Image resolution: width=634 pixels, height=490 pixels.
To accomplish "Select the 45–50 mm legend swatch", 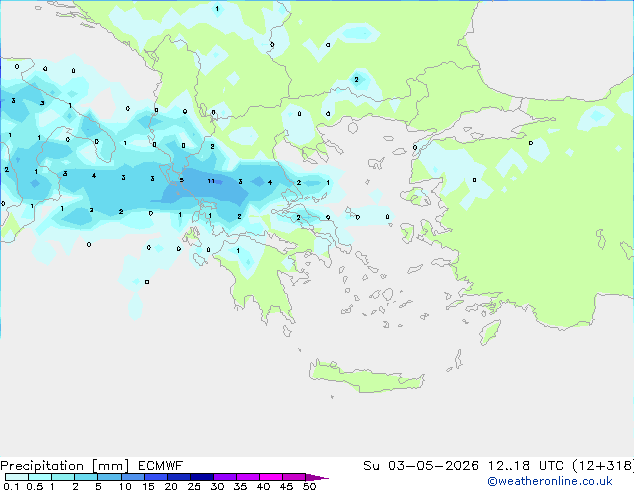I will coord(294,477).
